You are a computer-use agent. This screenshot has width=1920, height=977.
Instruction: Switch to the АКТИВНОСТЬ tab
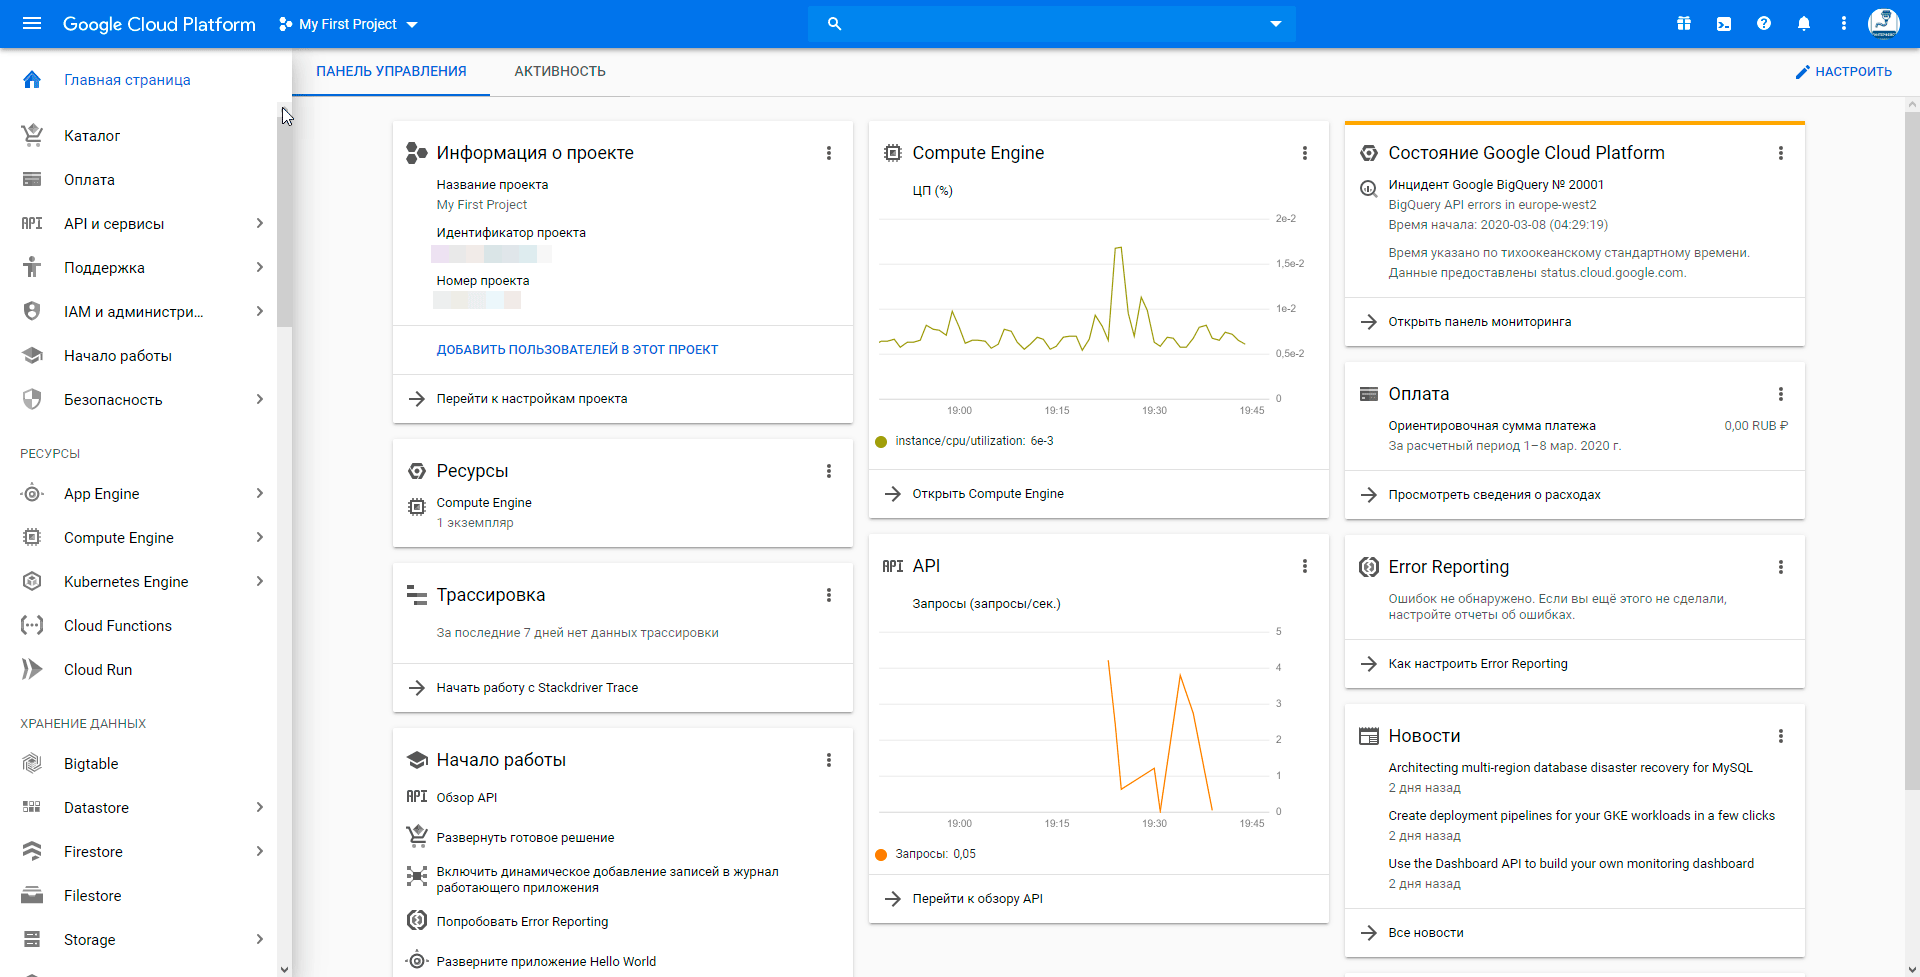[560, 72]
